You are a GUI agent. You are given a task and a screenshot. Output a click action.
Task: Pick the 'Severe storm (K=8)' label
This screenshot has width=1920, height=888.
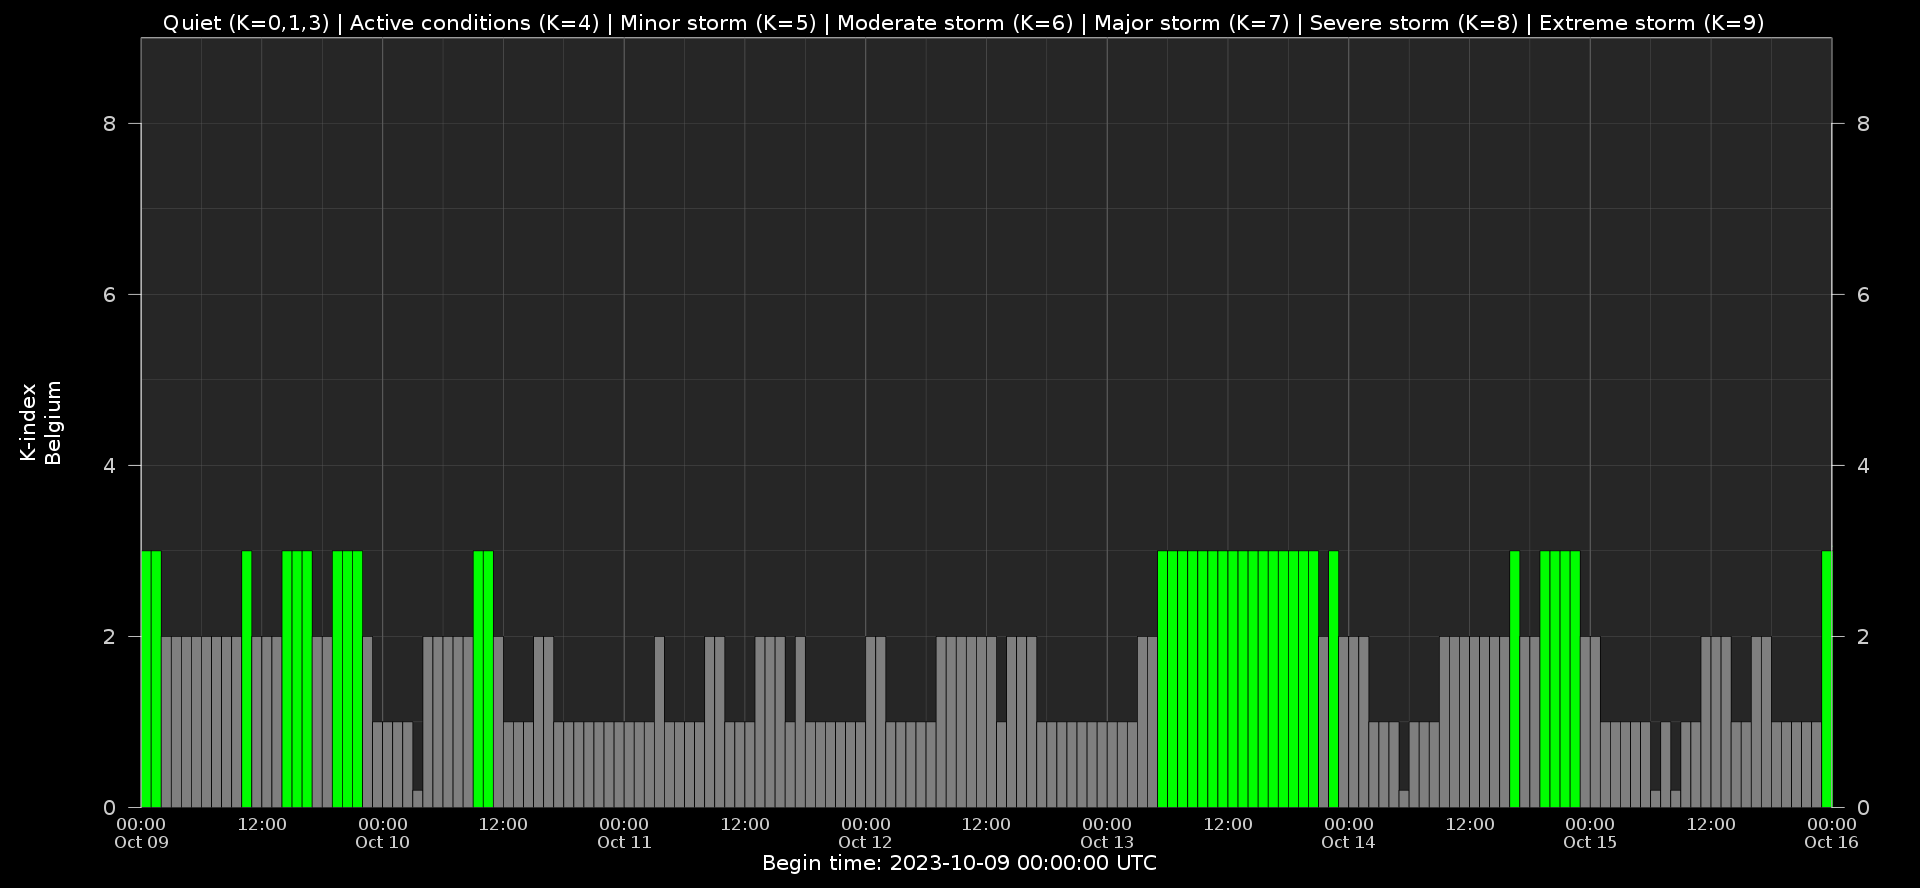tap(1413, 23)
